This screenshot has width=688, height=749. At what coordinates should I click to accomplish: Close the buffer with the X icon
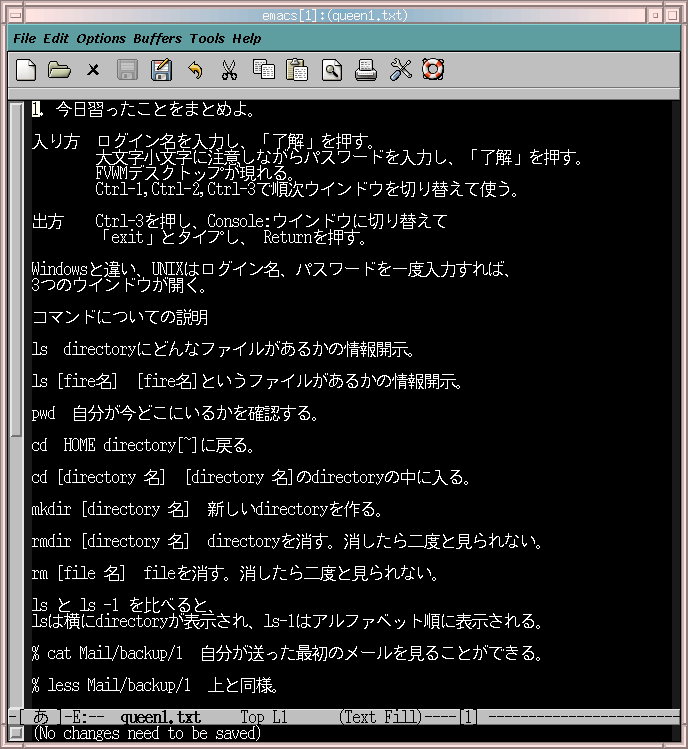93,70
